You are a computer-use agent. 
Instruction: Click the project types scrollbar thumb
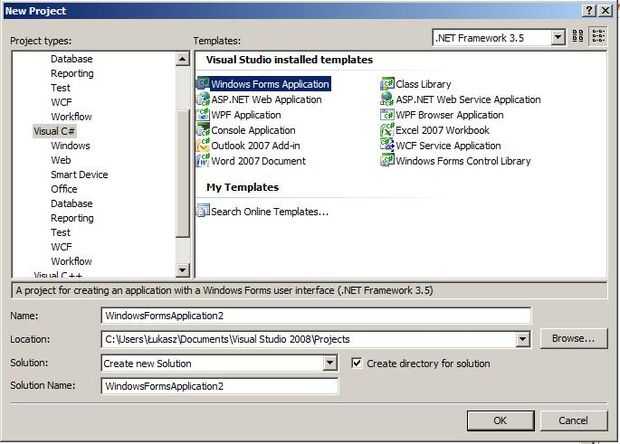(182, 174)
